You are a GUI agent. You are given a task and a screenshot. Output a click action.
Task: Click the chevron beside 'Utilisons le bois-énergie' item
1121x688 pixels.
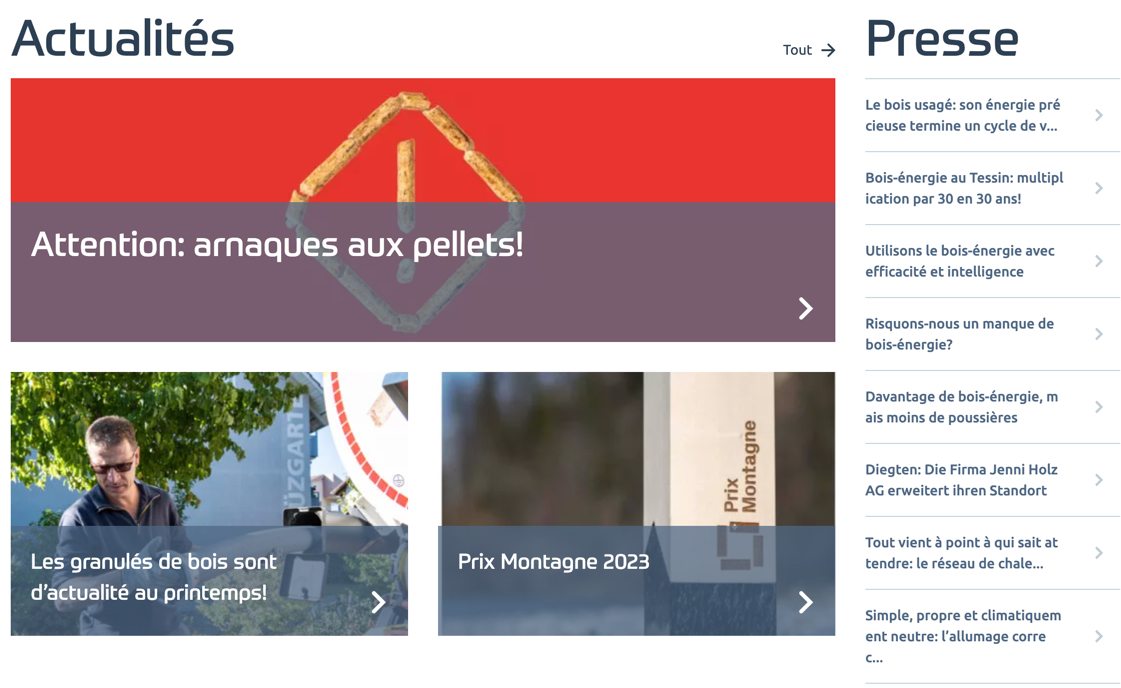[1099, 261]
